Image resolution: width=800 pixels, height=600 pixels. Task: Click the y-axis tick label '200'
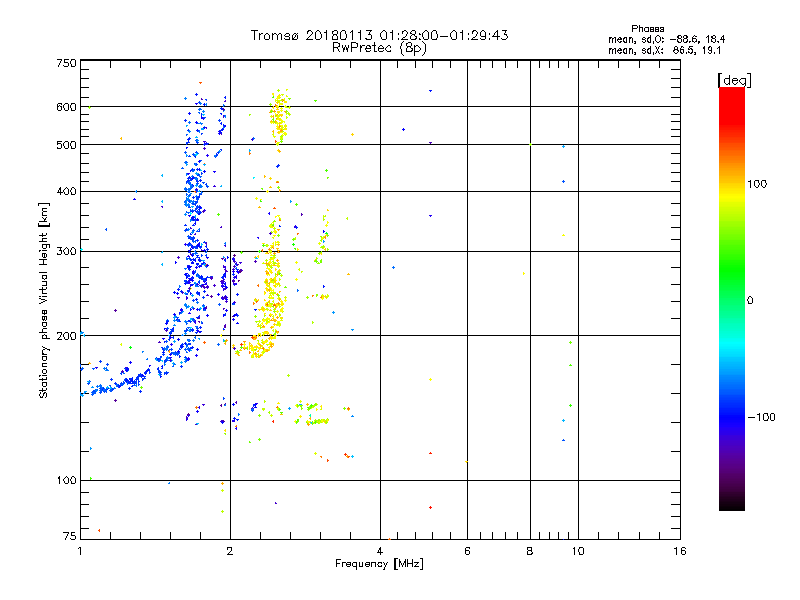pos(66,336)
